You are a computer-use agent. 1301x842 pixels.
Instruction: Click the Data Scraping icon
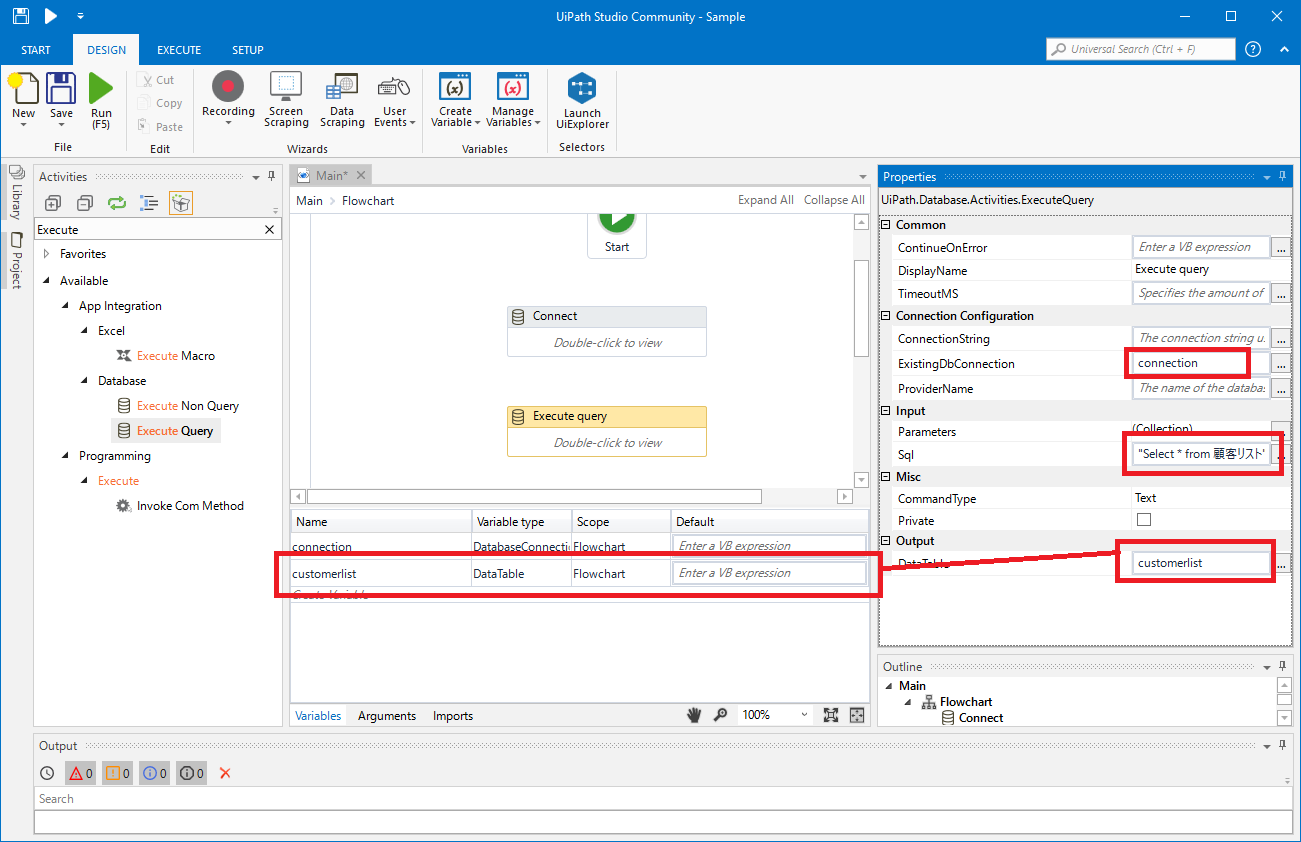[x=342, y=89]
